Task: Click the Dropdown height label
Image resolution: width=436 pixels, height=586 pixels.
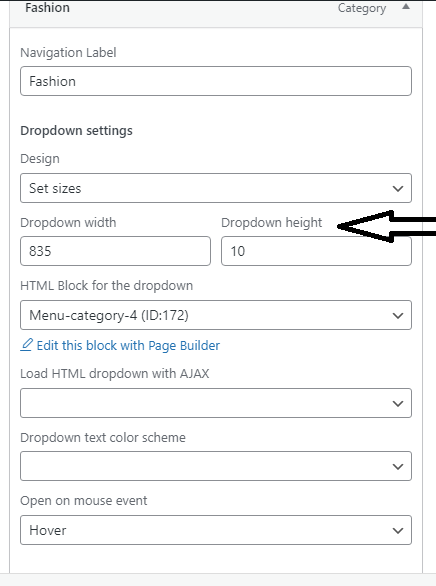Action: [x=272, y=223]
